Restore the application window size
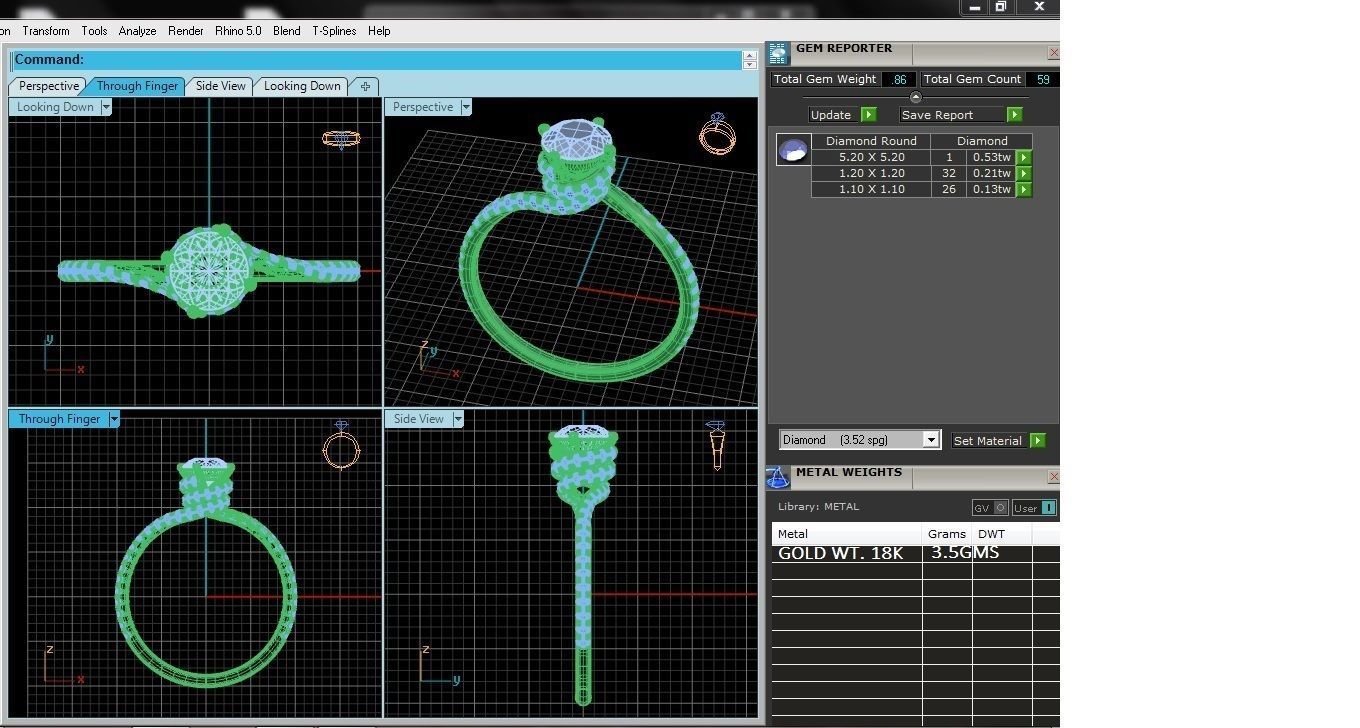 point(1000,7)
